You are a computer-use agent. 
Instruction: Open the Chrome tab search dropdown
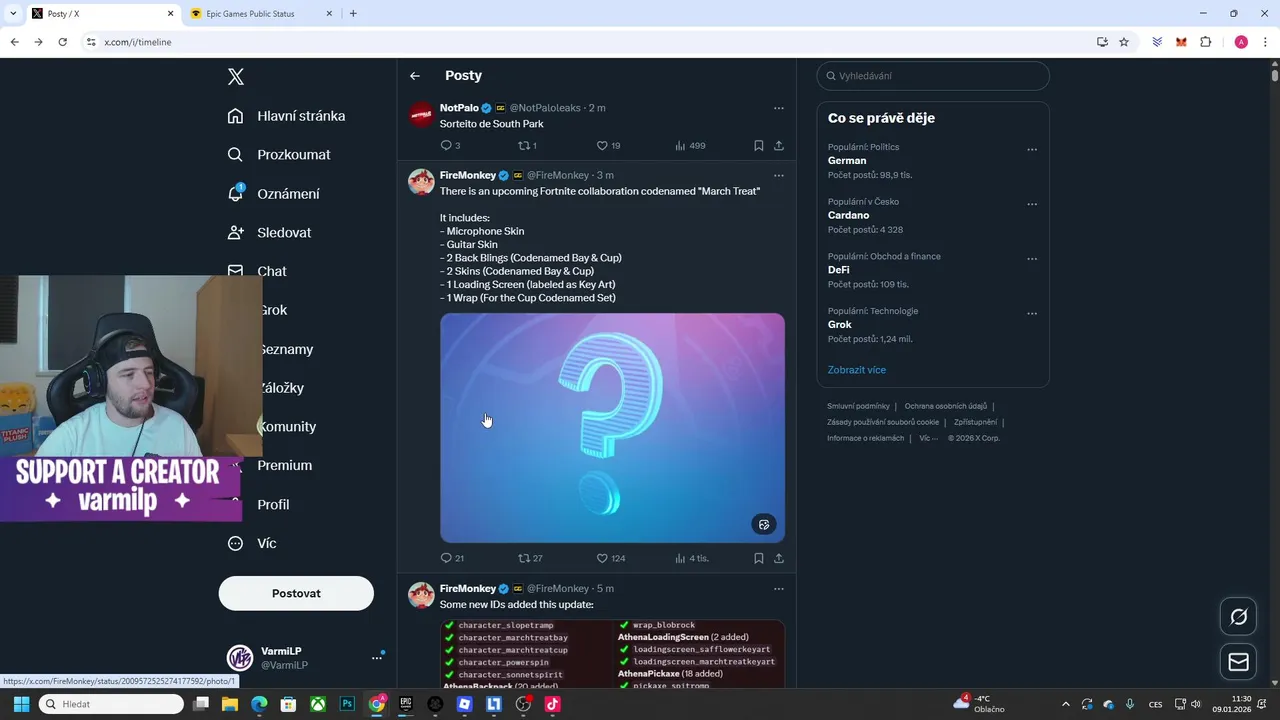click(13, 14)
